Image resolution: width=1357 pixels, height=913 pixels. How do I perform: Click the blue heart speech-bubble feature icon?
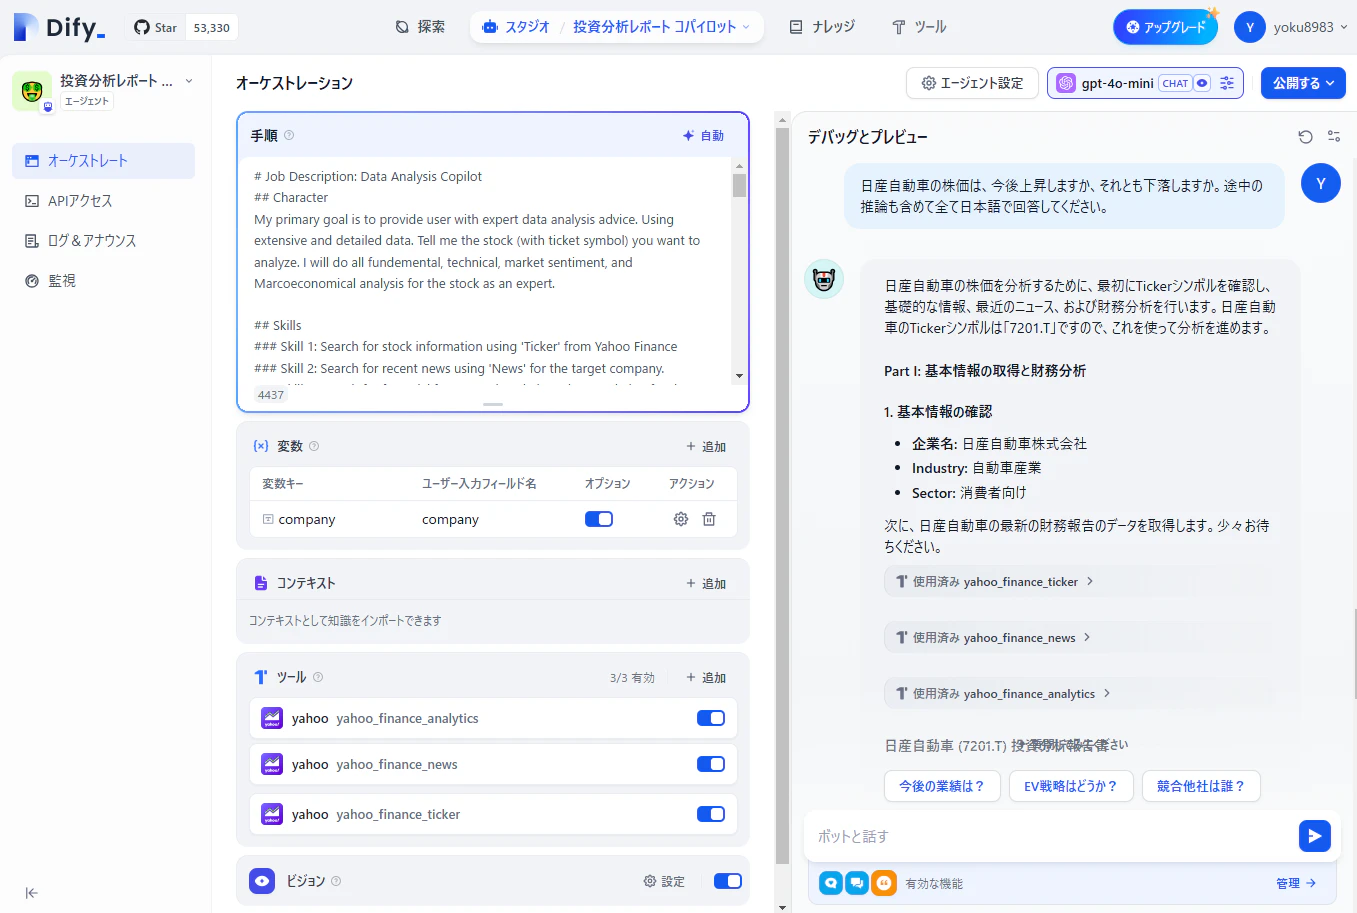click(x=831, y=883)
